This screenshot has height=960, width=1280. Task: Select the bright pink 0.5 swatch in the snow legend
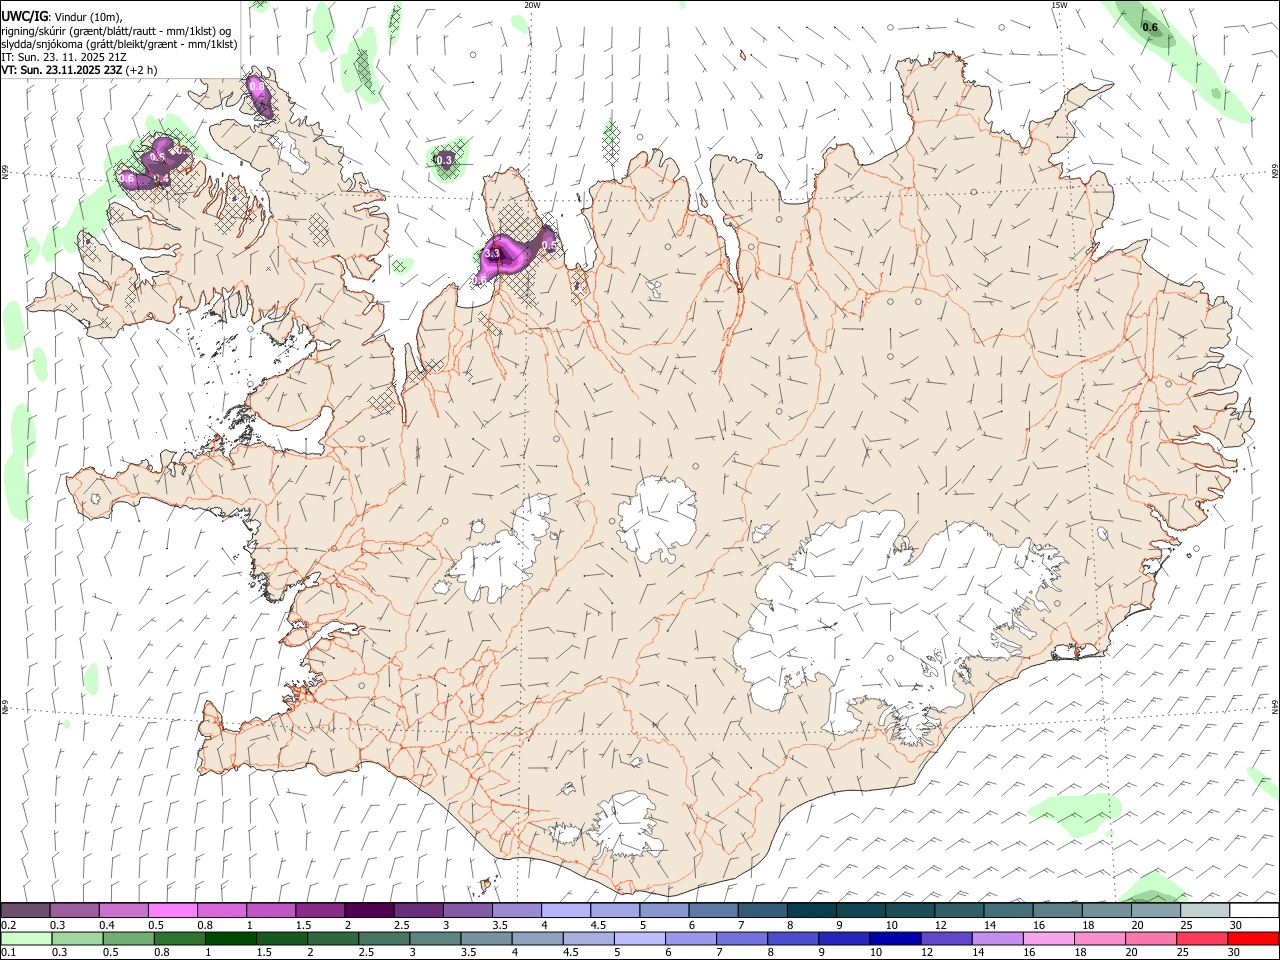point(173,910)
